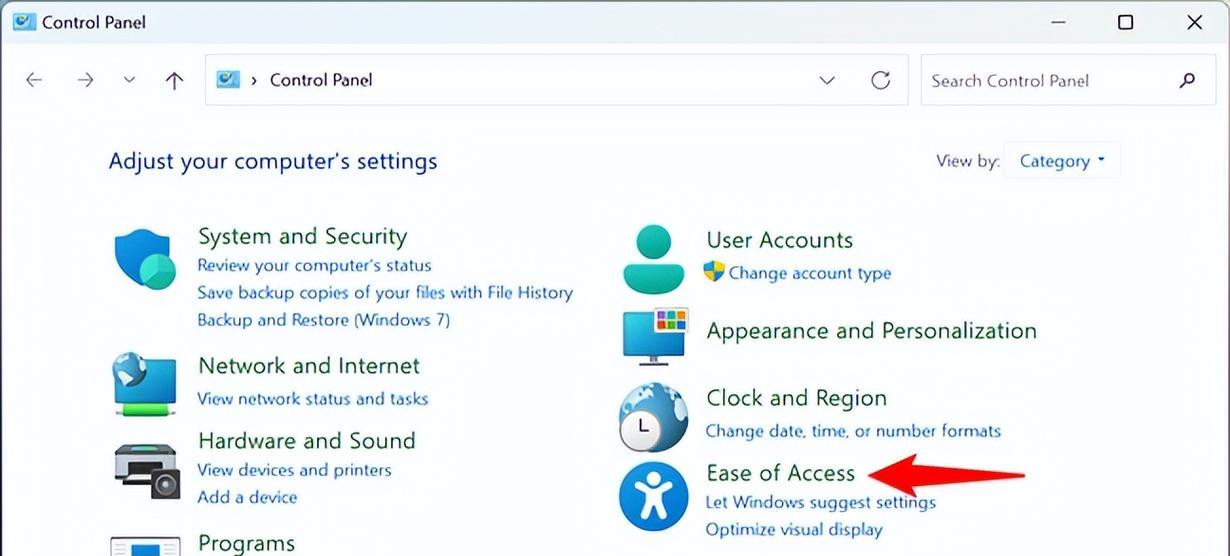This screenshot has width=1230, height=556.
Task: Click the Clock and Region globe icon
Action: tap(653, 416)
